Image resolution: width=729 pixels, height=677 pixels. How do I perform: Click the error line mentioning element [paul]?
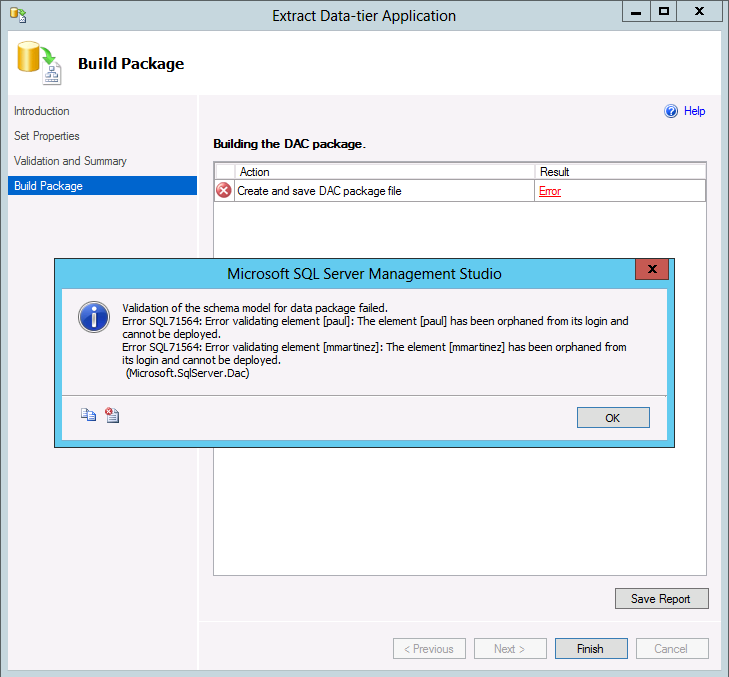coord(375,327)
